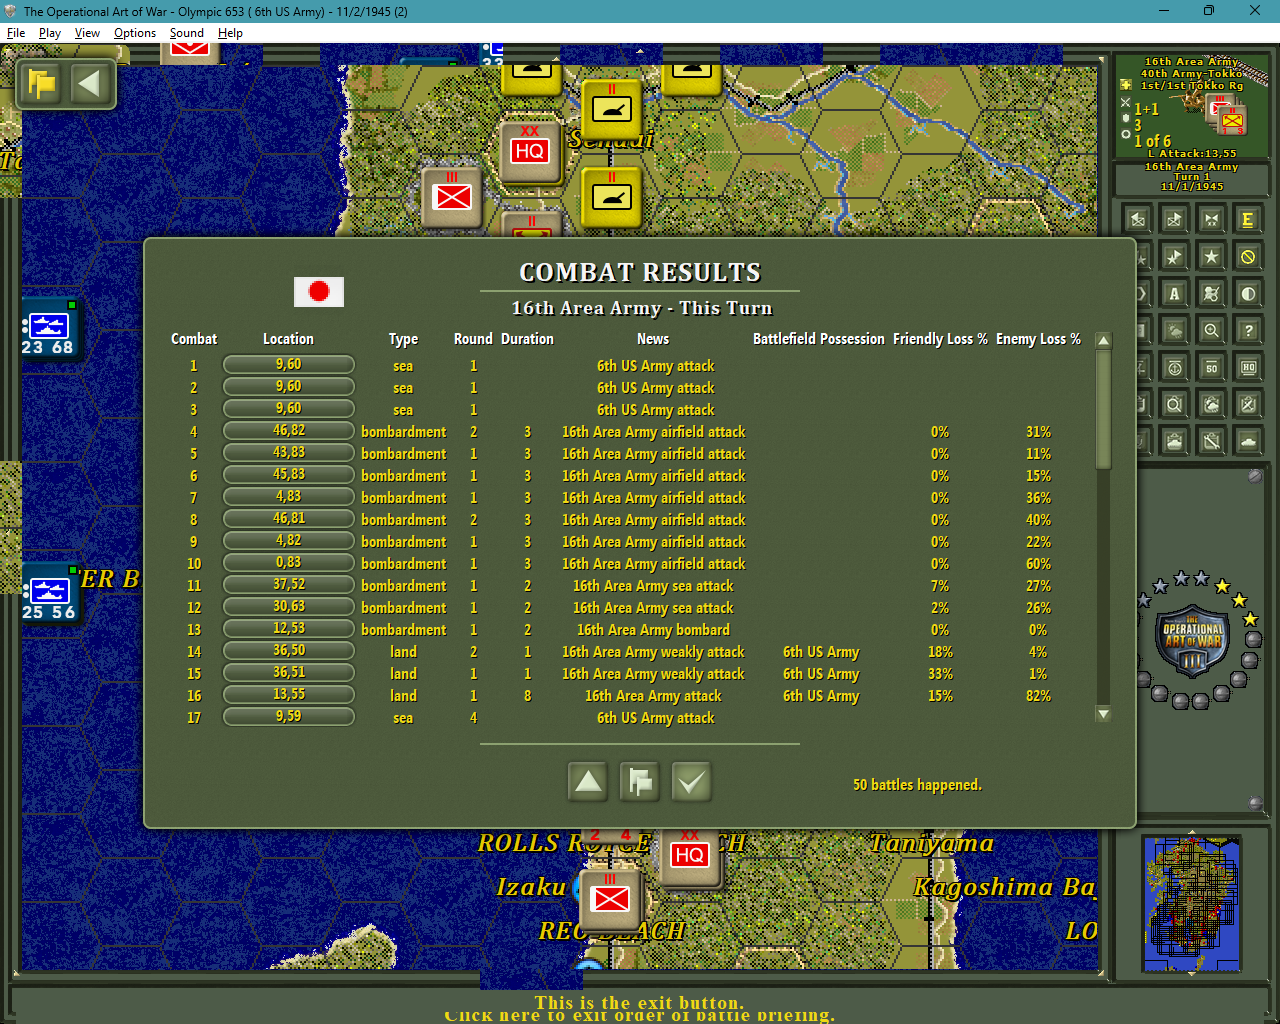Image resolution: width=1280 pixels, height=1024 pixels.
Task: Click location 13,55 button for combat 16
Action: [289, 695]
